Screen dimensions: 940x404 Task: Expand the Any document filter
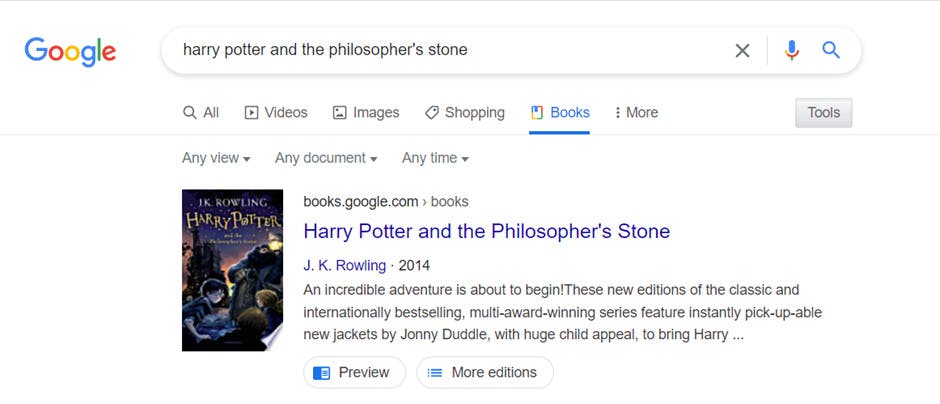(326, 158)
